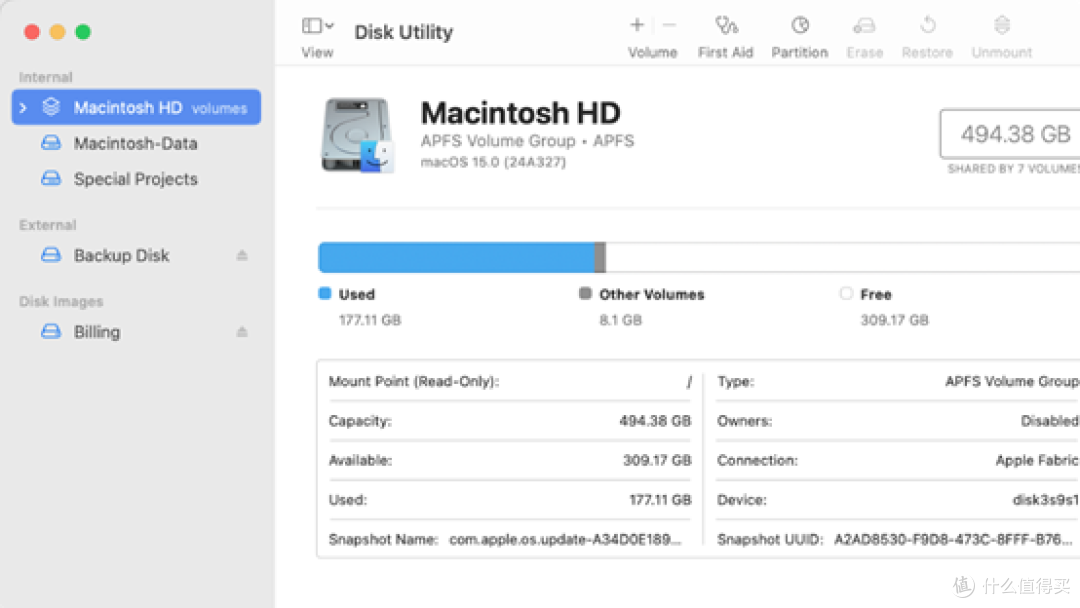This screenshot has height=608, width=1080.
Task: Select the Macintosh-Data volume
Action: pos(136,143)
